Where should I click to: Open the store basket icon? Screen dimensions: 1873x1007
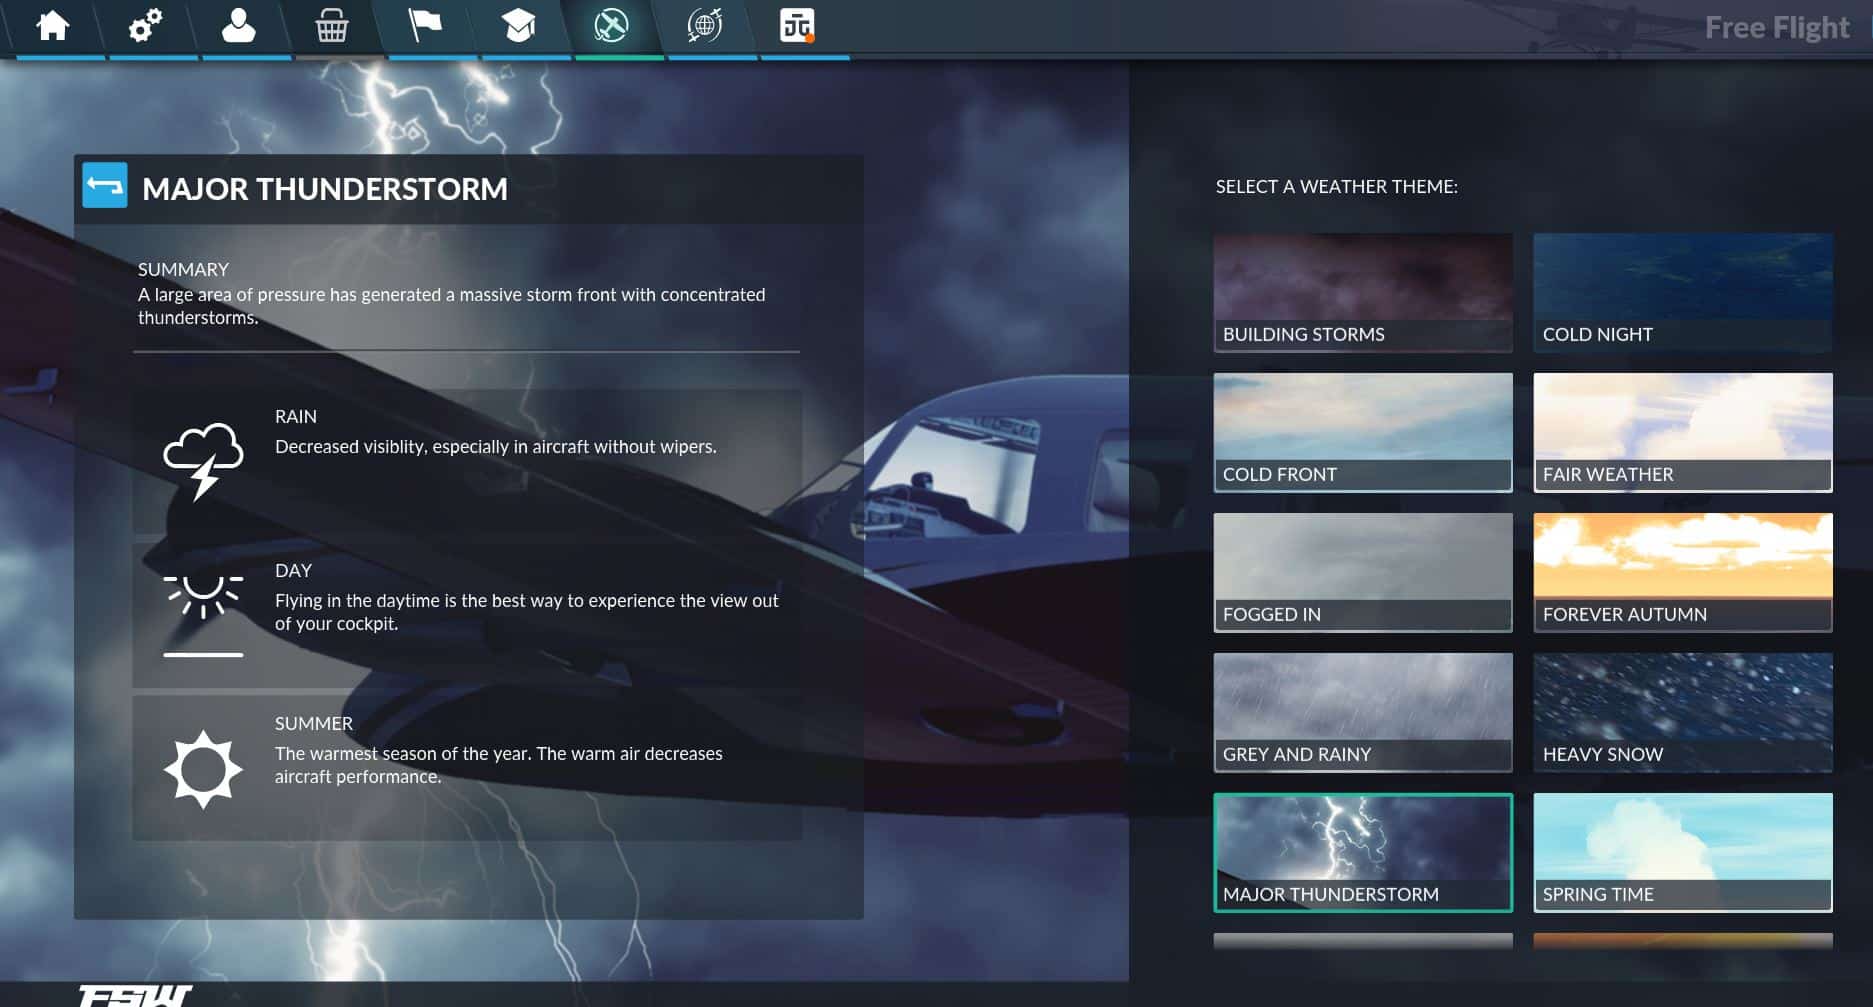tap(332, 26)
